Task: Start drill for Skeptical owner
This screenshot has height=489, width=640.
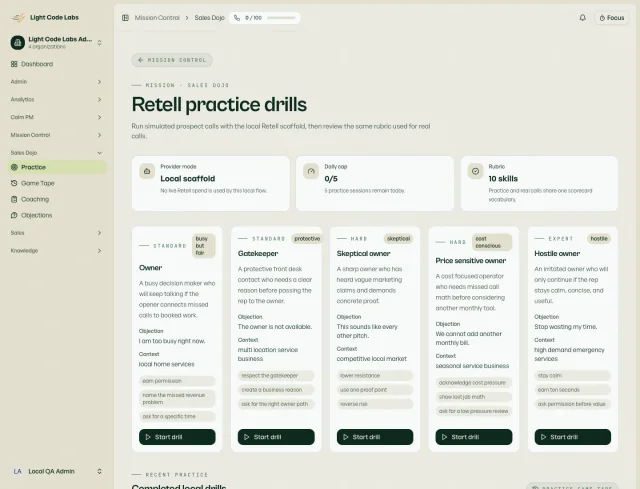Action: coord(375,437)
